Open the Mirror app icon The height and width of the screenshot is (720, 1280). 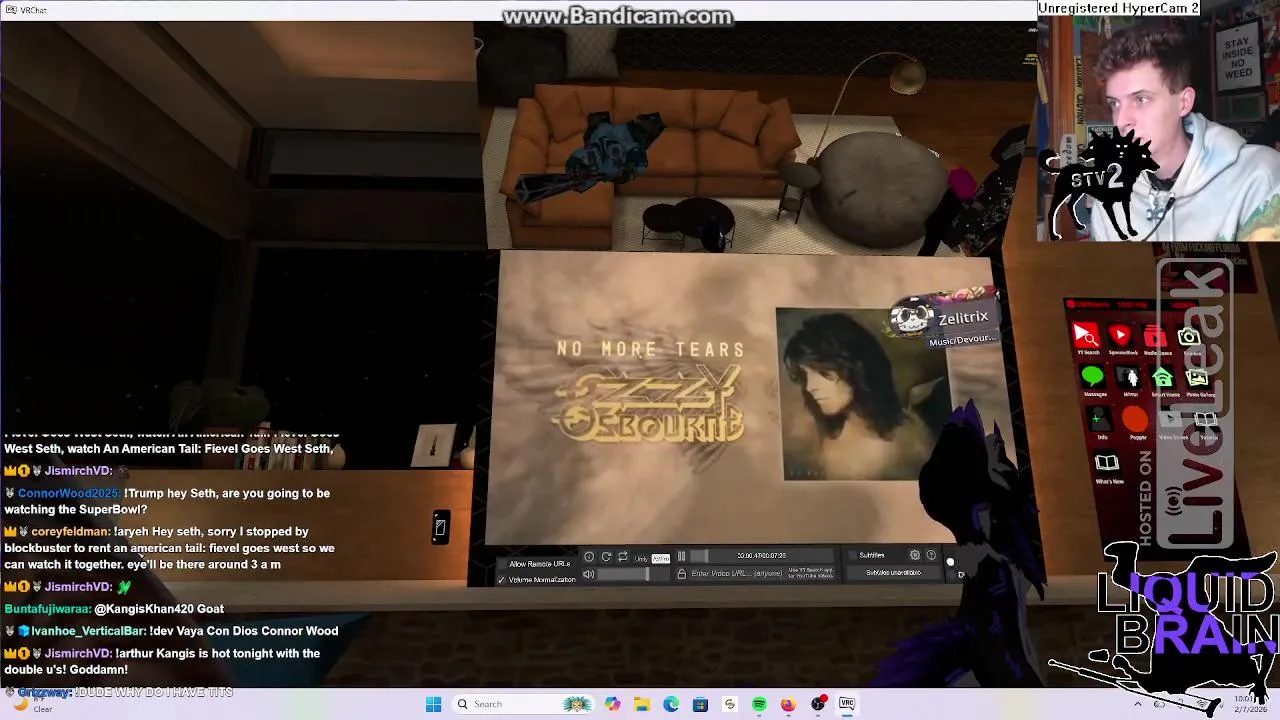click(x=1130, y=379)
